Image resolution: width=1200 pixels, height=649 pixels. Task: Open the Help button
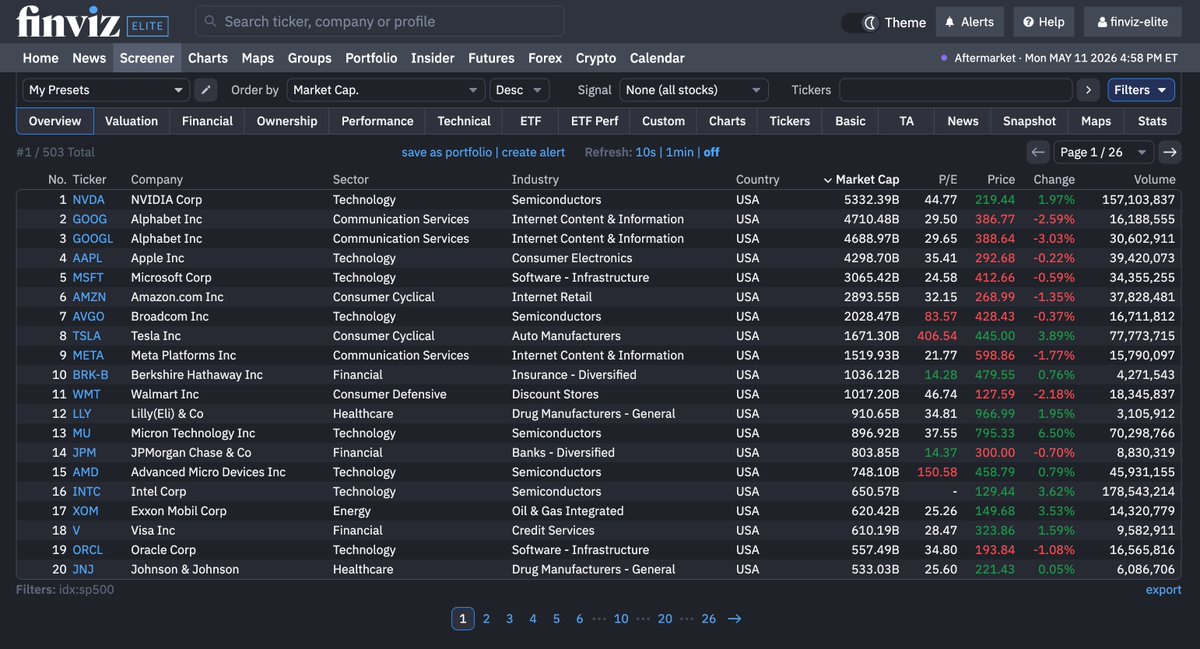1044,22
